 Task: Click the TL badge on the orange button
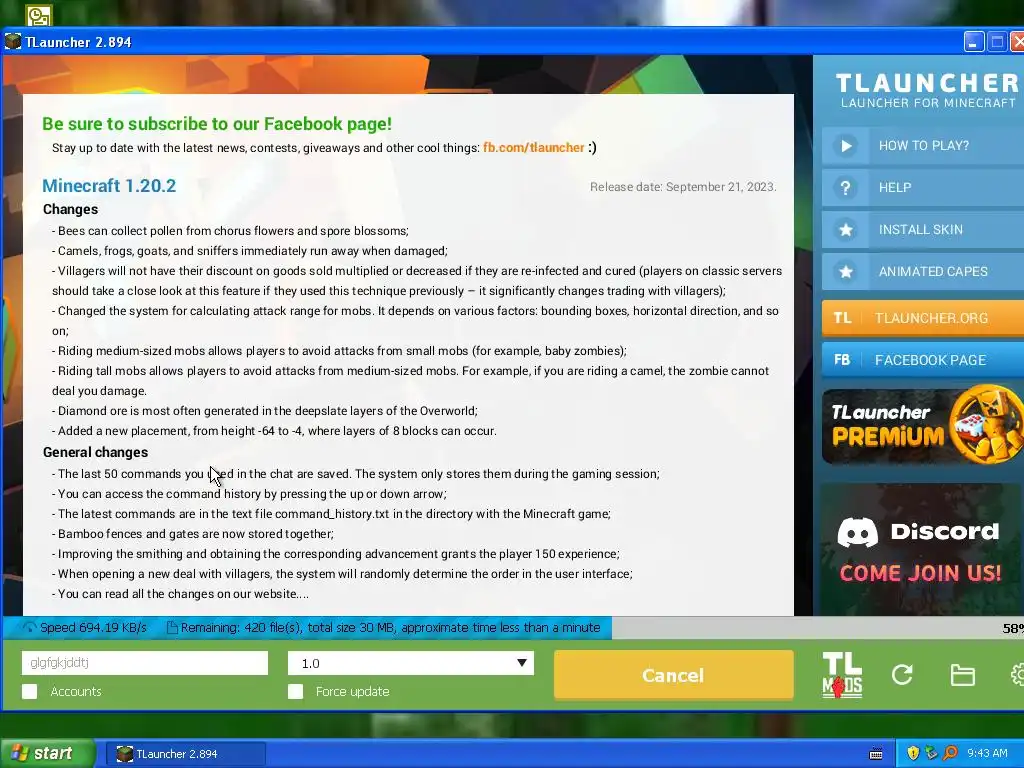click(842, 318)
